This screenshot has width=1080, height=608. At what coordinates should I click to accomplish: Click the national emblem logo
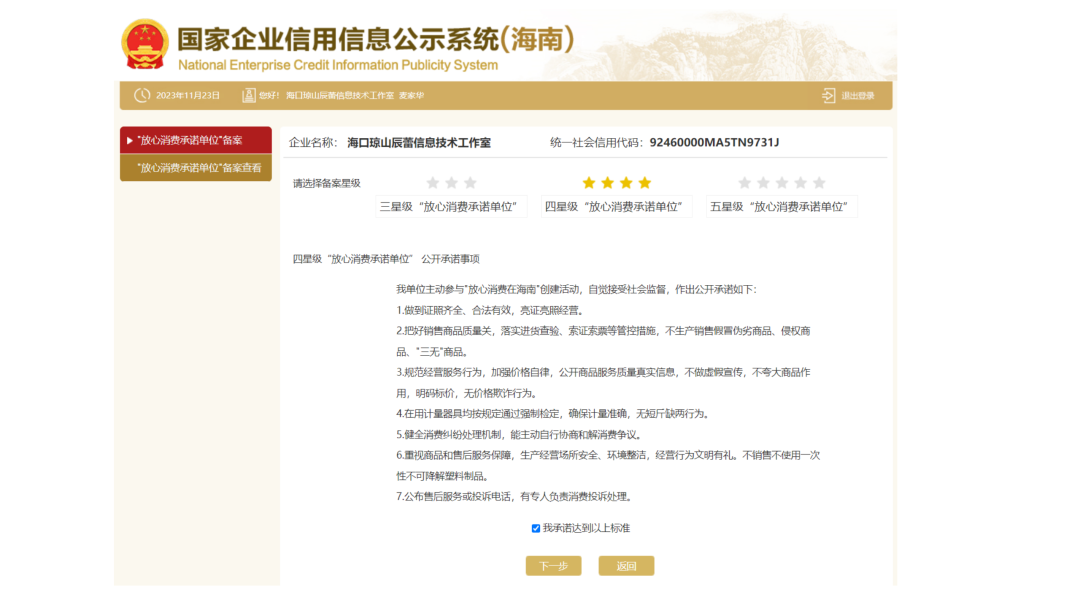[x=145, y=44]
